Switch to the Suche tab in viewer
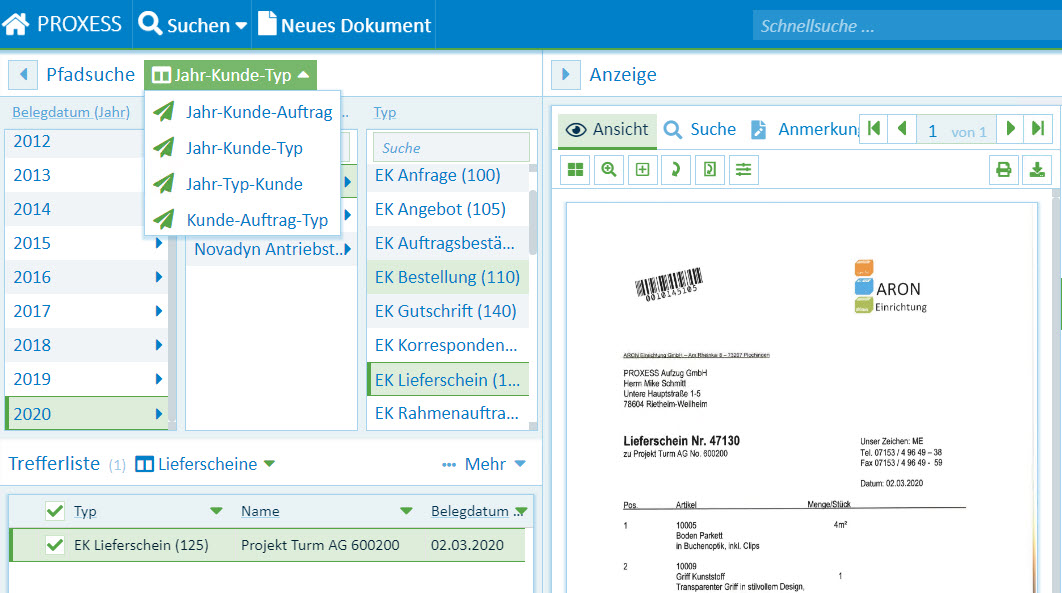The width and height of the screenshot is (1062, 593). [x=700, y=129]
